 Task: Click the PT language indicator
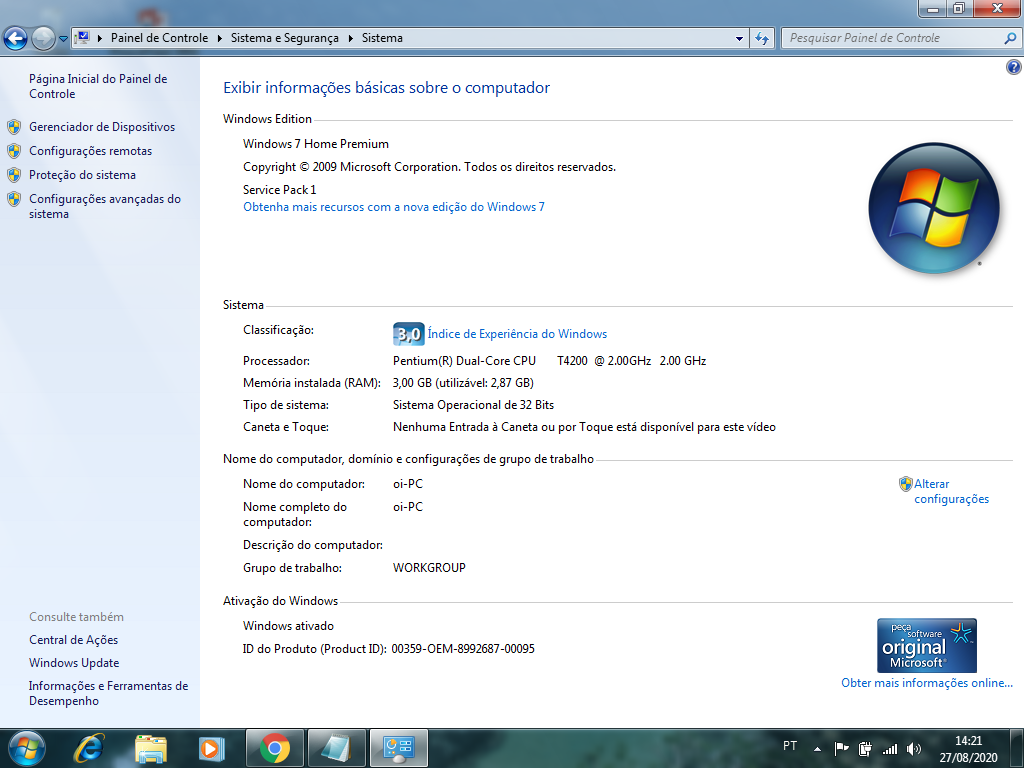(x=790, y=746)
